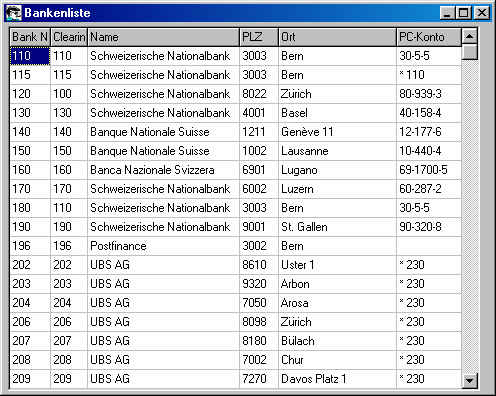Click PC-Konto value * 110
Image resolution: width=496 pixels, height=396 pixels.
429,75
